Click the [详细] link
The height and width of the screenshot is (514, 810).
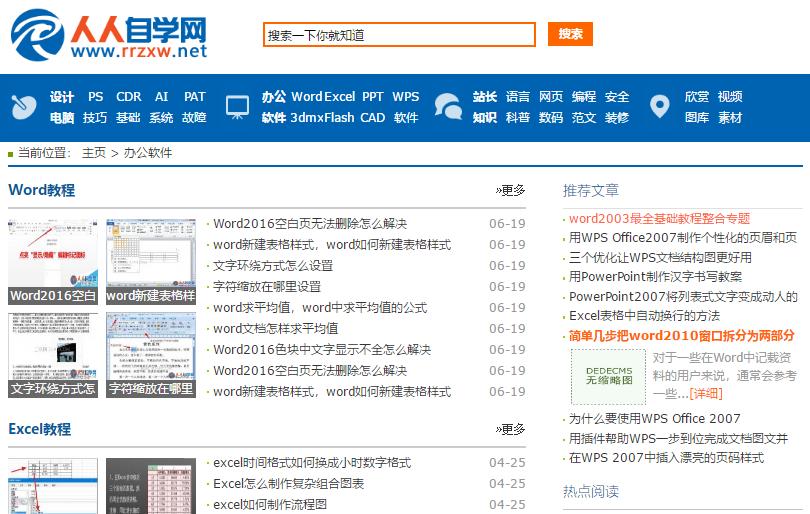[x=706, y=394]
